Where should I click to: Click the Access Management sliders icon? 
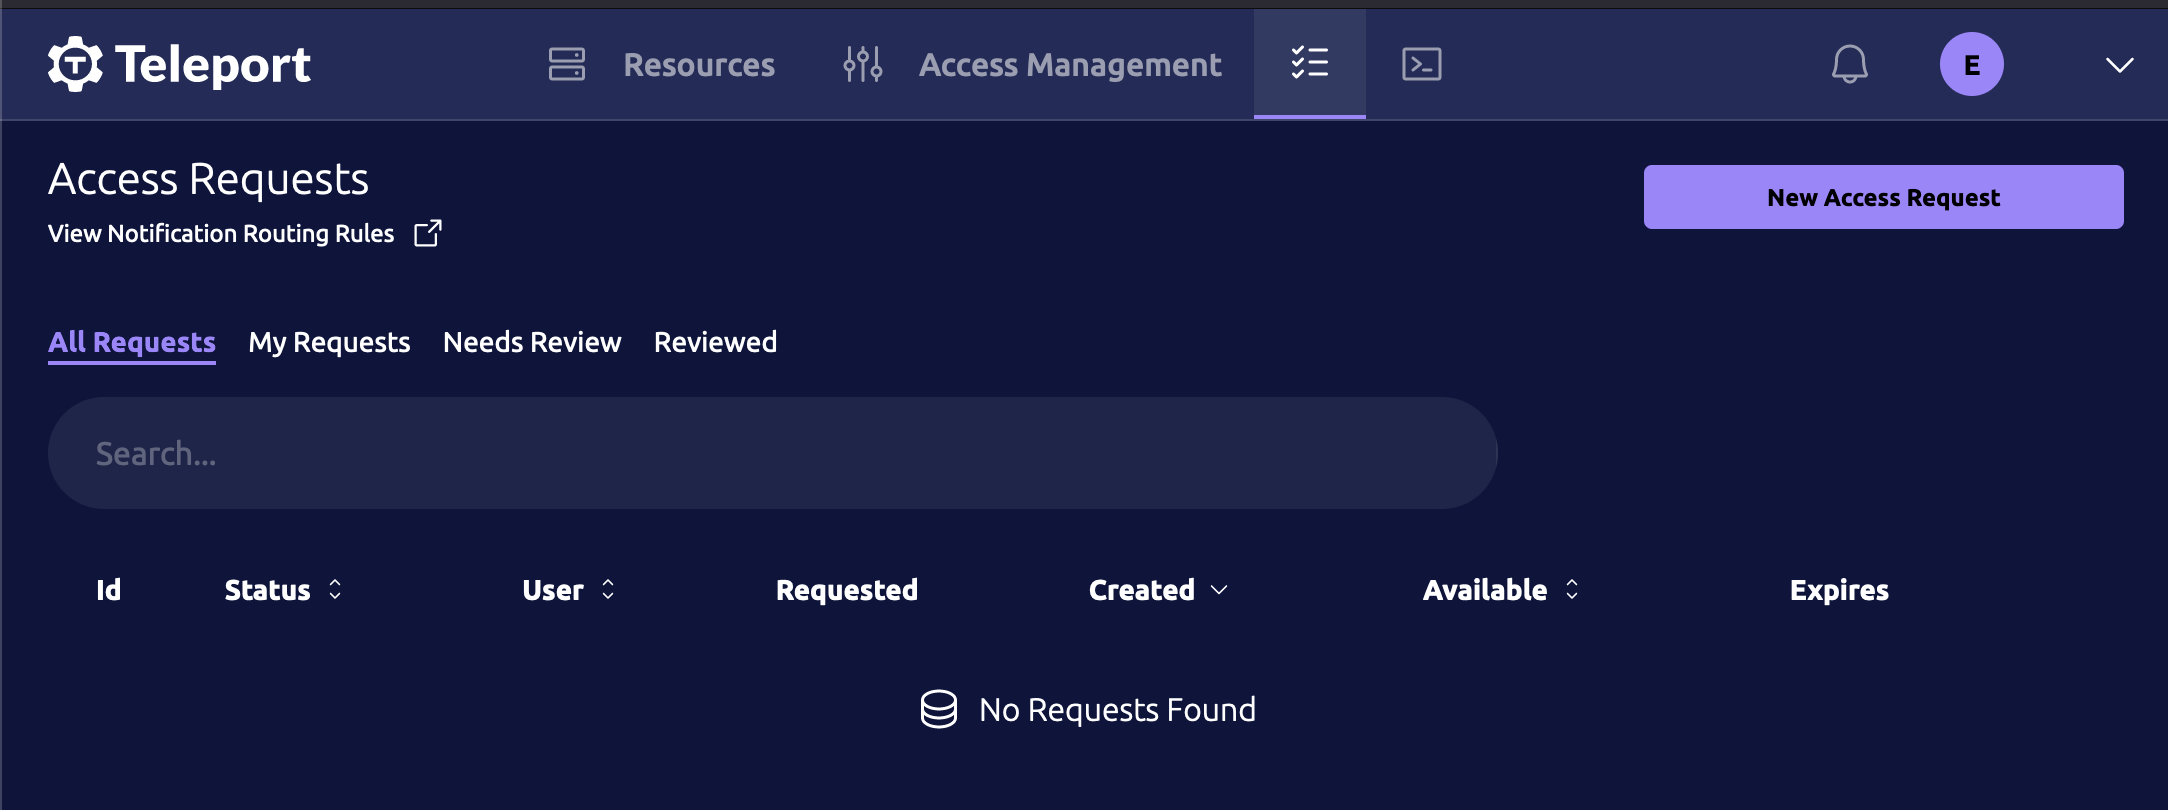tap(862, 65)
